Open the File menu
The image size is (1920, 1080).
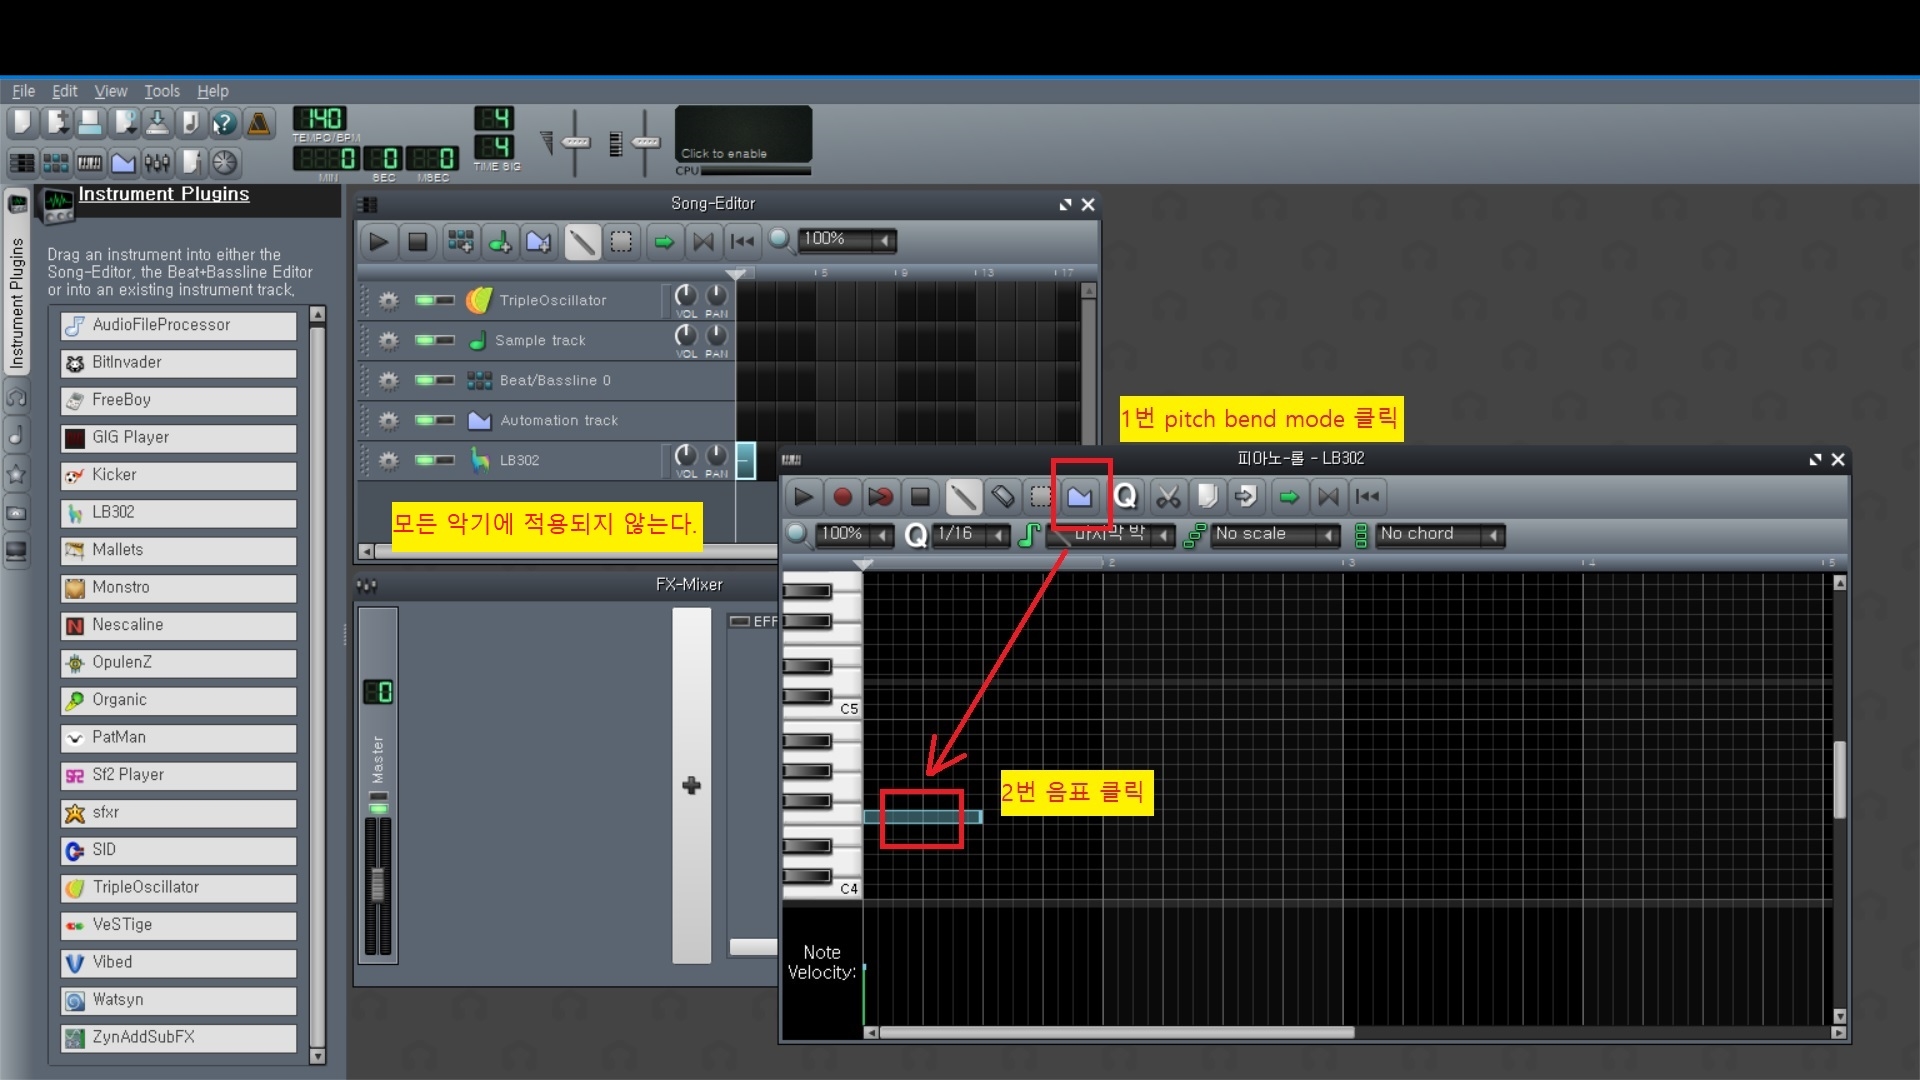23,91
